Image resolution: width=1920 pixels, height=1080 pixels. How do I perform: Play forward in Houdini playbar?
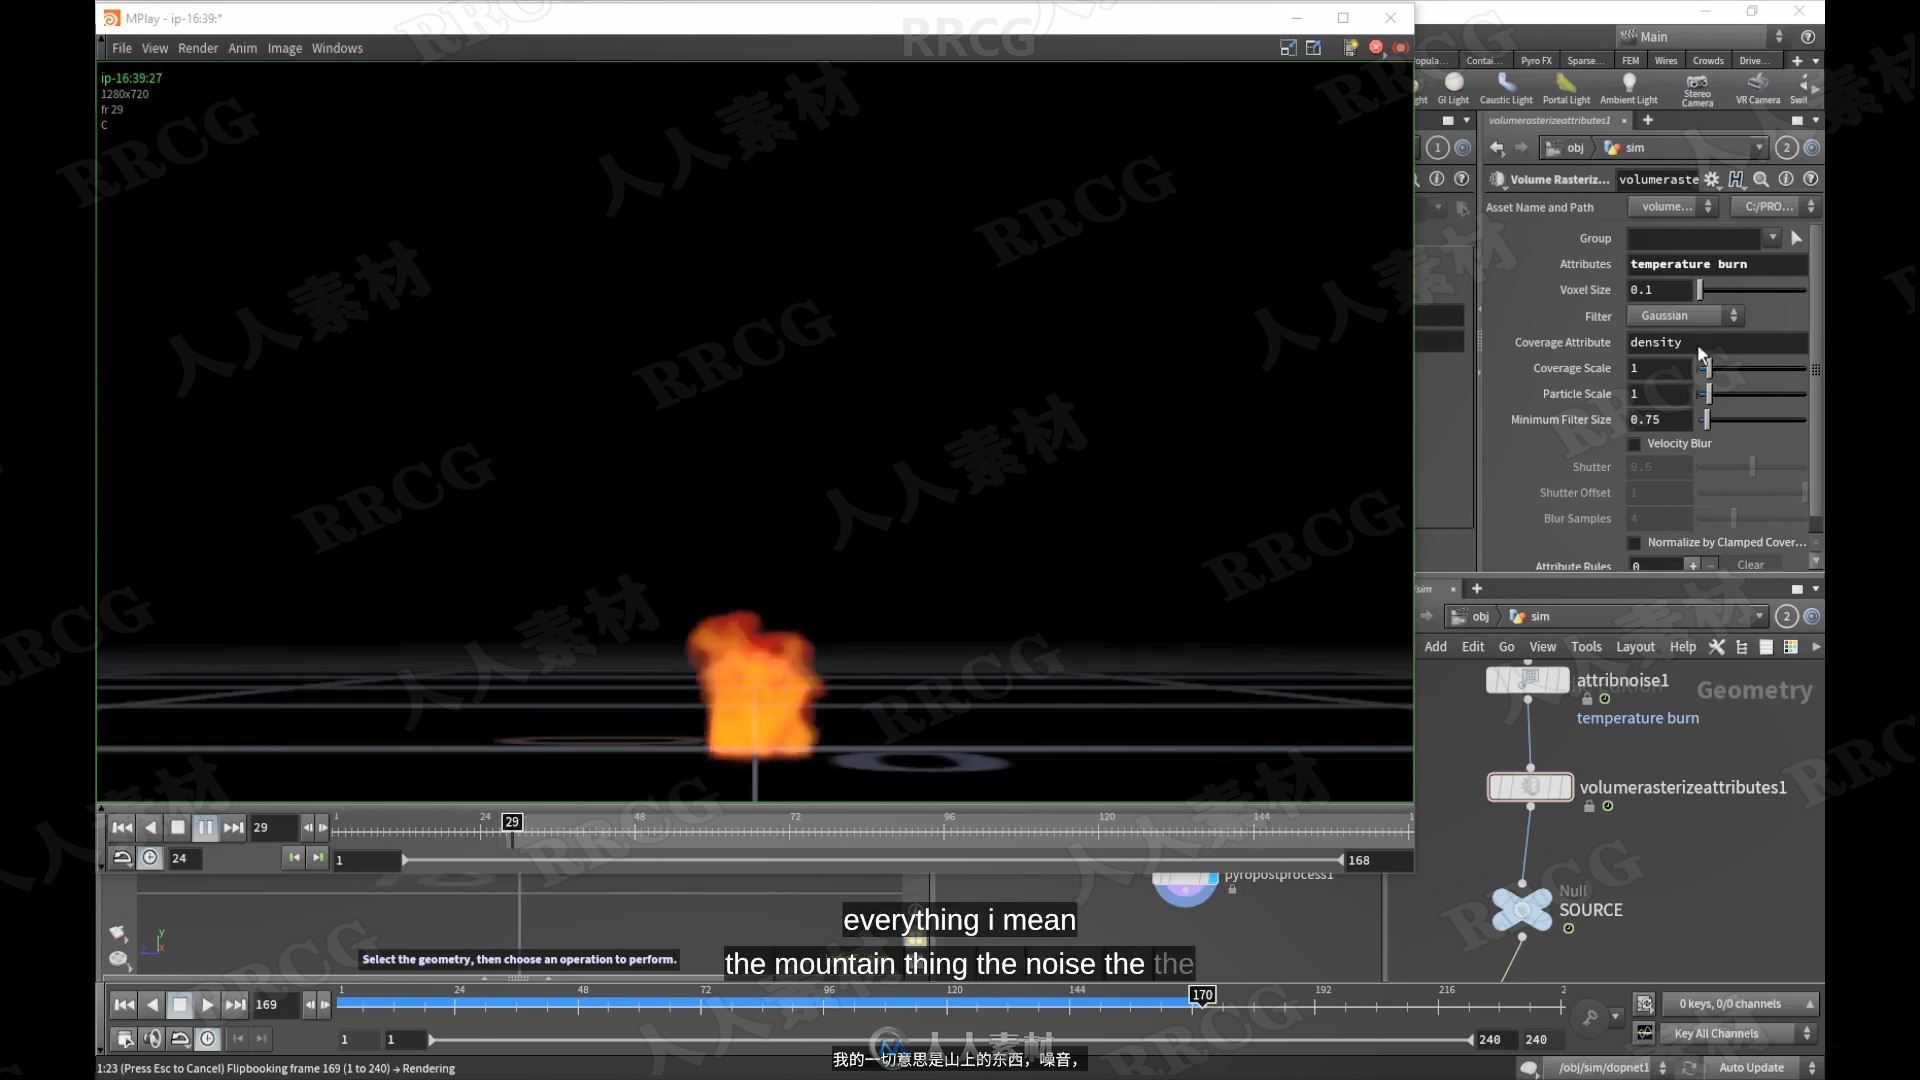coord(207,1005)
